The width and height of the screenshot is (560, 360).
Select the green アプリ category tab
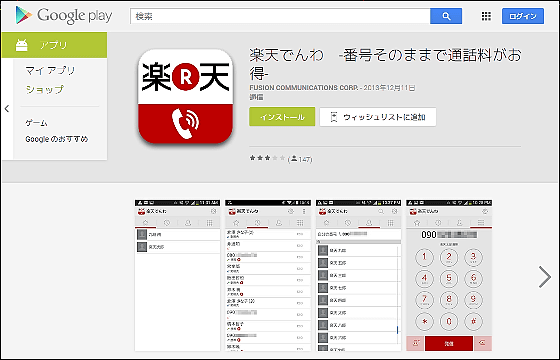tap(54, 45)
